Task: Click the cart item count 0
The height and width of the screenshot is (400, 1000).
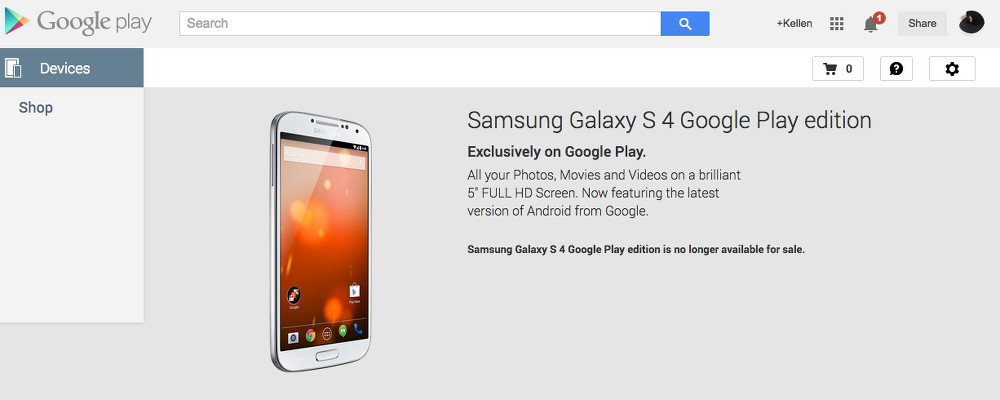Action: point(849,69)
